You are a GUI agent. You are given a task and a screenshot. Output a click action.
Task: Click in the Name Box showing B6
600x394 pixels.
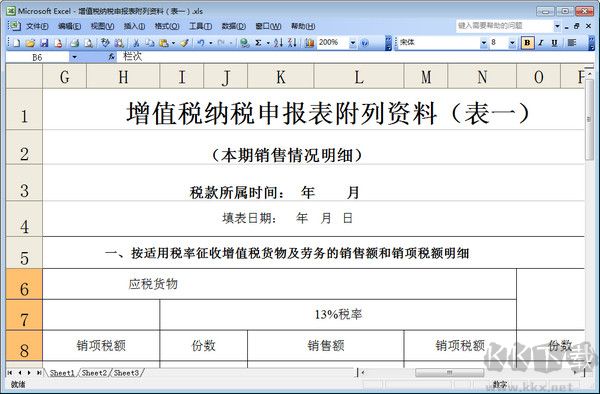tap(38, 57)
